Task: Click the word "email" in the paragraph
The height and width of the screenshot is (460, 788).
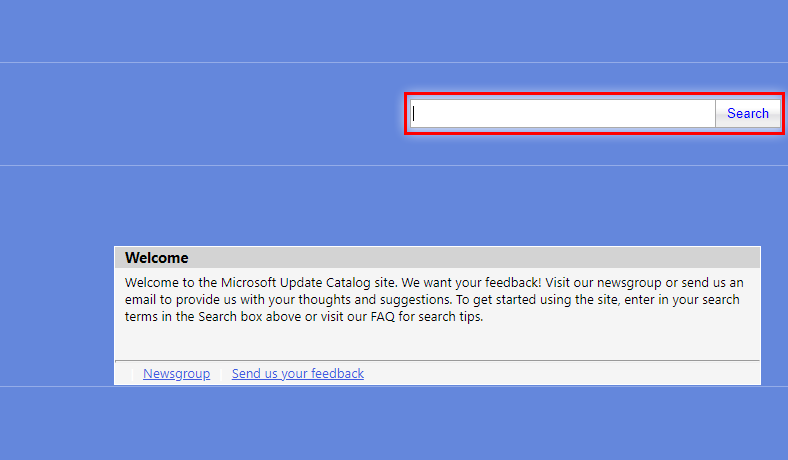Action: point(144,299)
